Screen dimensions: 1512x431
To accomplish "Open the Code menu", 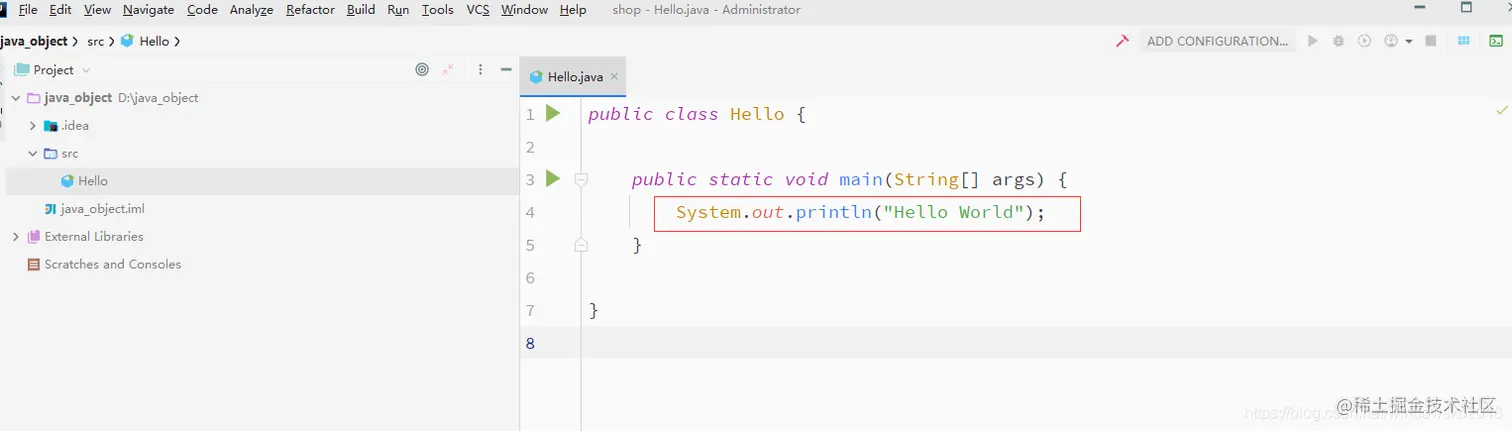I will coord(202,9).
